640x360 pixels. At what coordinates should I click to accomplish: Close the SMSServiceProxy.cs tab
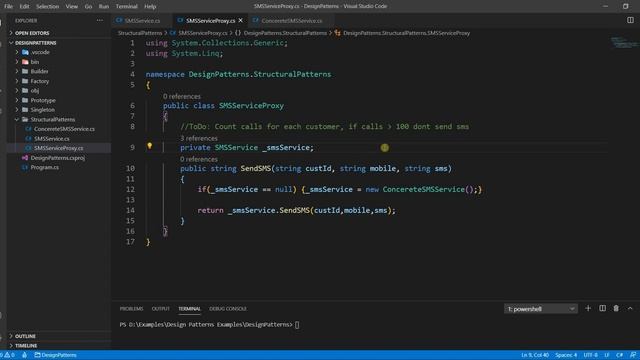(240, 20)
